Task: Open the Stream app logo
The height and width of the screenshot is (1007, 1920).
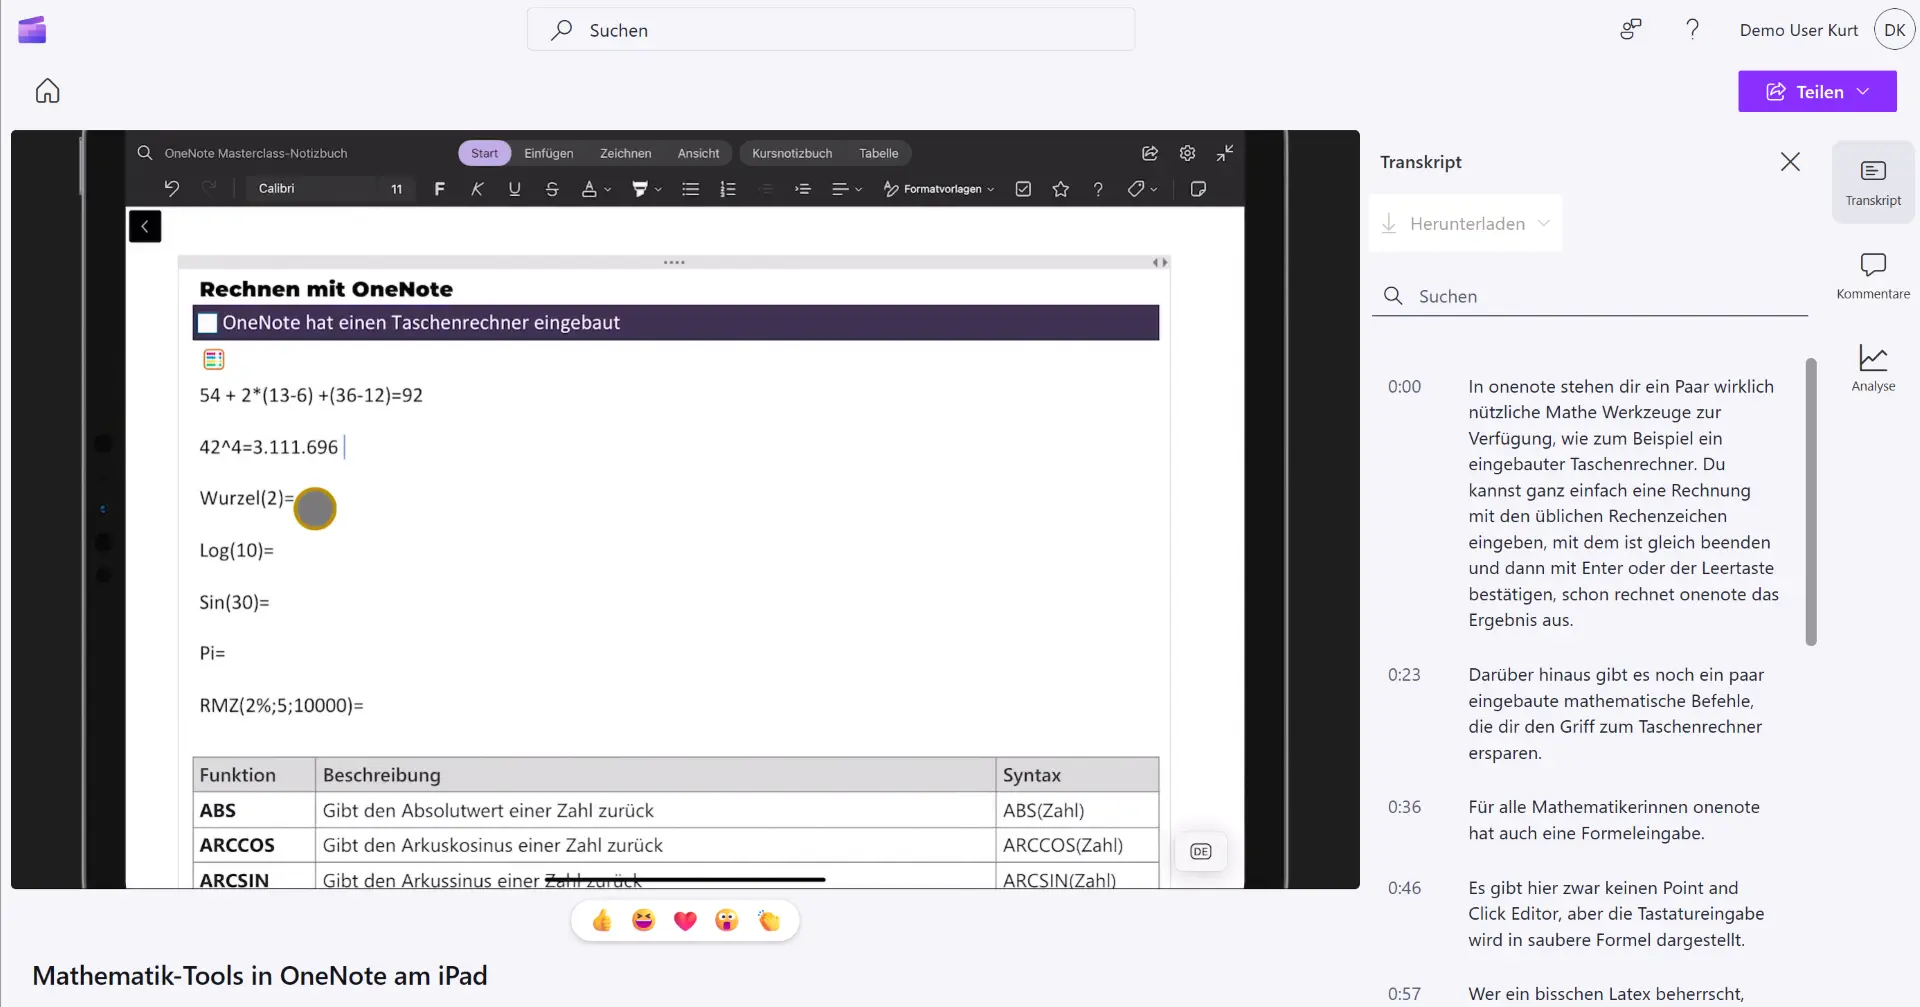Action: (x=32, y=30)
